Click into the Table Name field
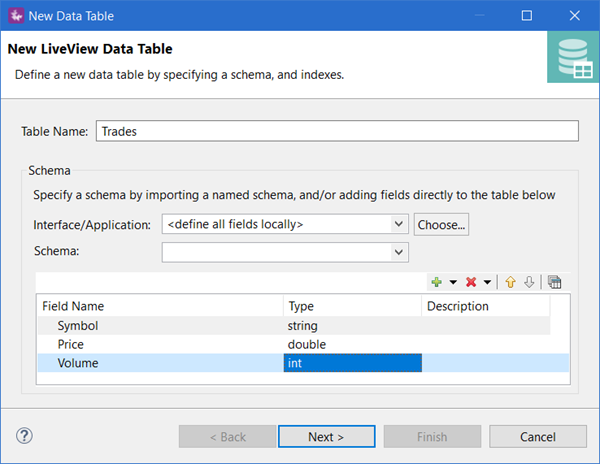Viewport: 600px width, 464px height. 336,131
